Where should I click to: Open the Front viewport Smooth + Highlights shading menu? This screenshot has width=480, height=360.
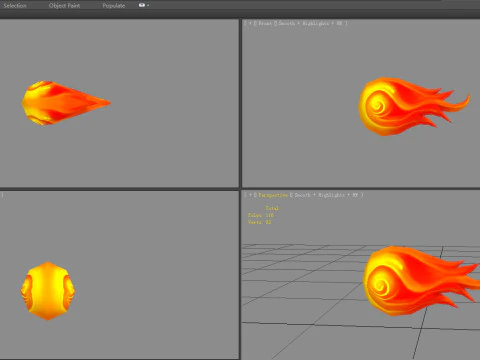(311, 23)
